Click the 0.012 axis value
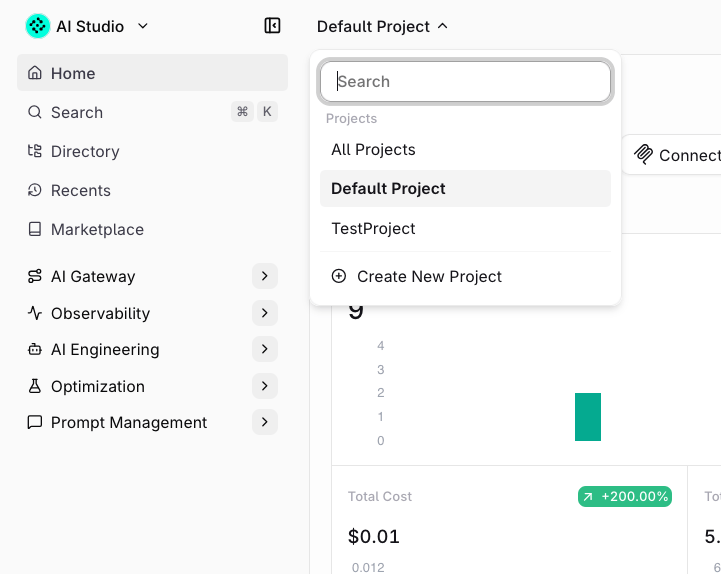 pyautogui.click(x=368, y=568)
